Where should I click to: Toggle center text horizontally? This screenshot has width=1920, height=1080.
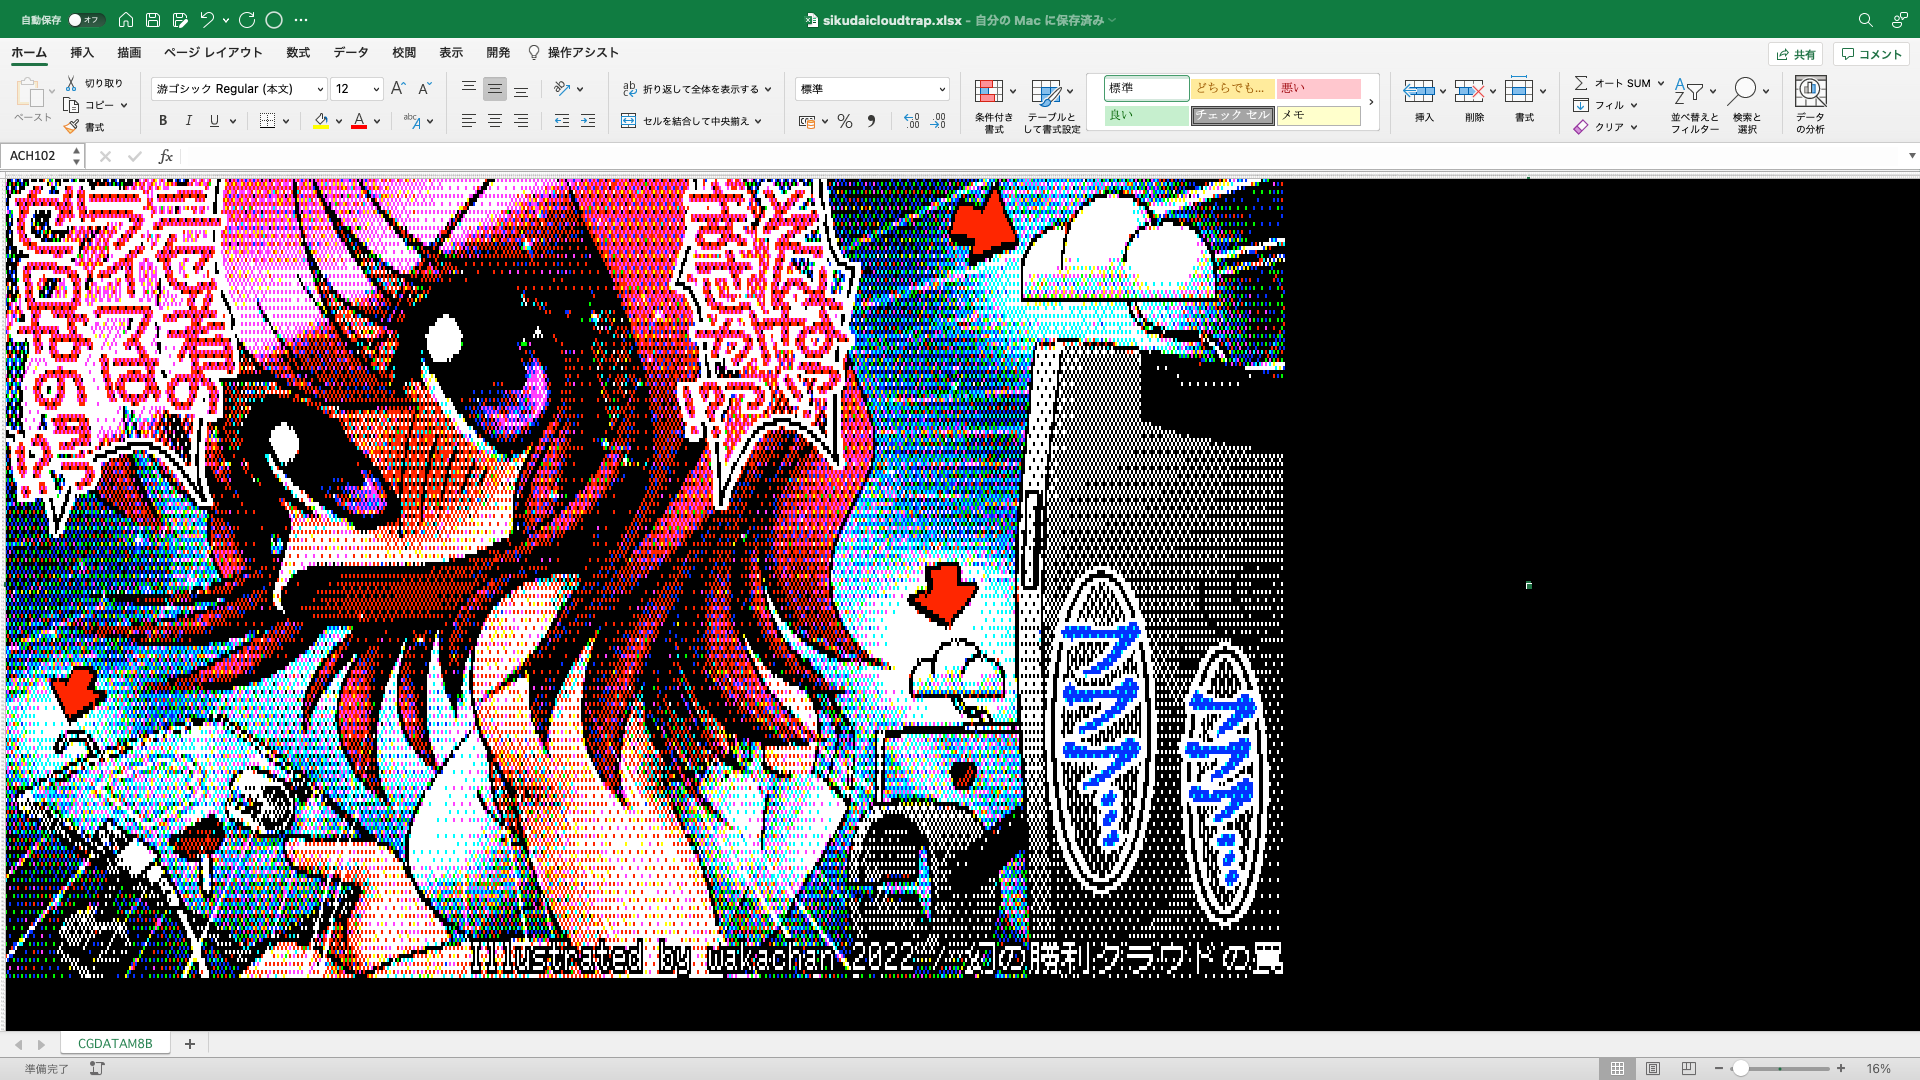pos(494,121)
